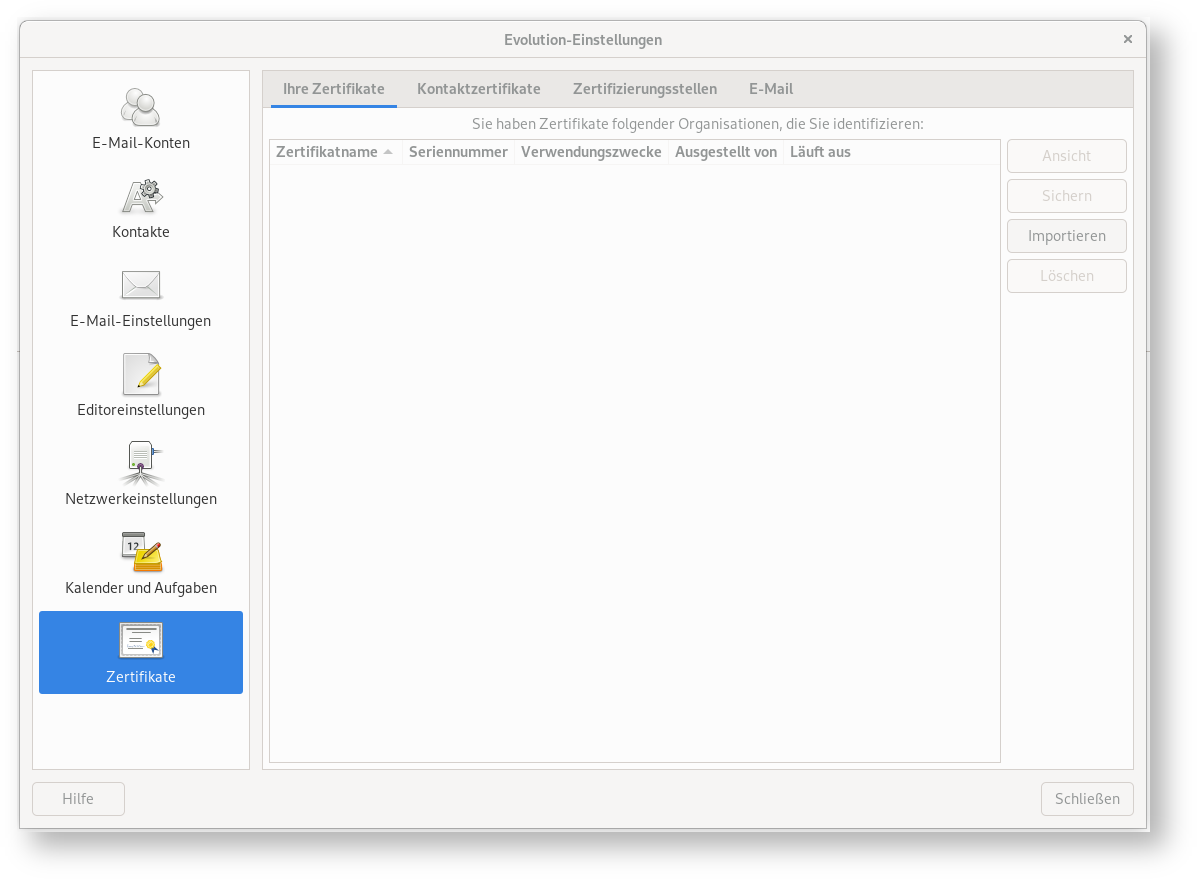Viewport: 1198px width, 880px height.
Task: Sort by Seriennummer column header
Action: (x=458, y=152)
